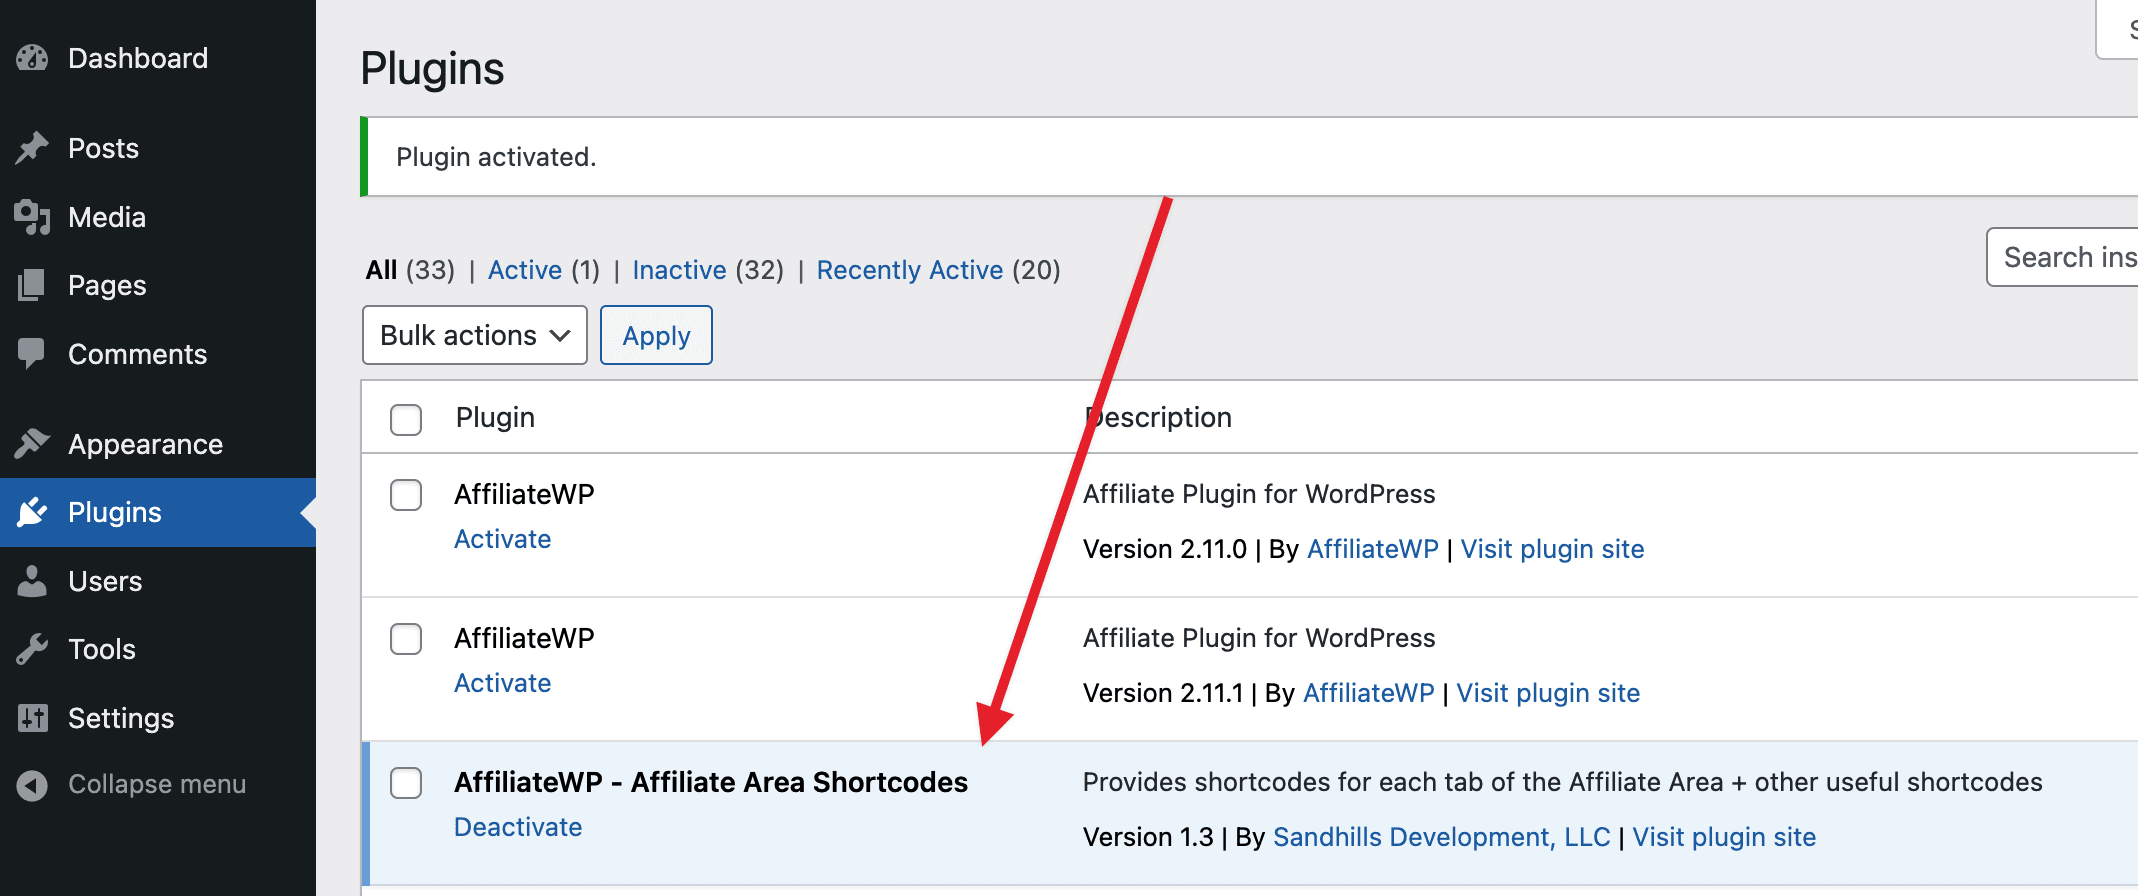Visit plugin site for version 2.11.1
2138x896 pixels.
[x=1548, y=693]
